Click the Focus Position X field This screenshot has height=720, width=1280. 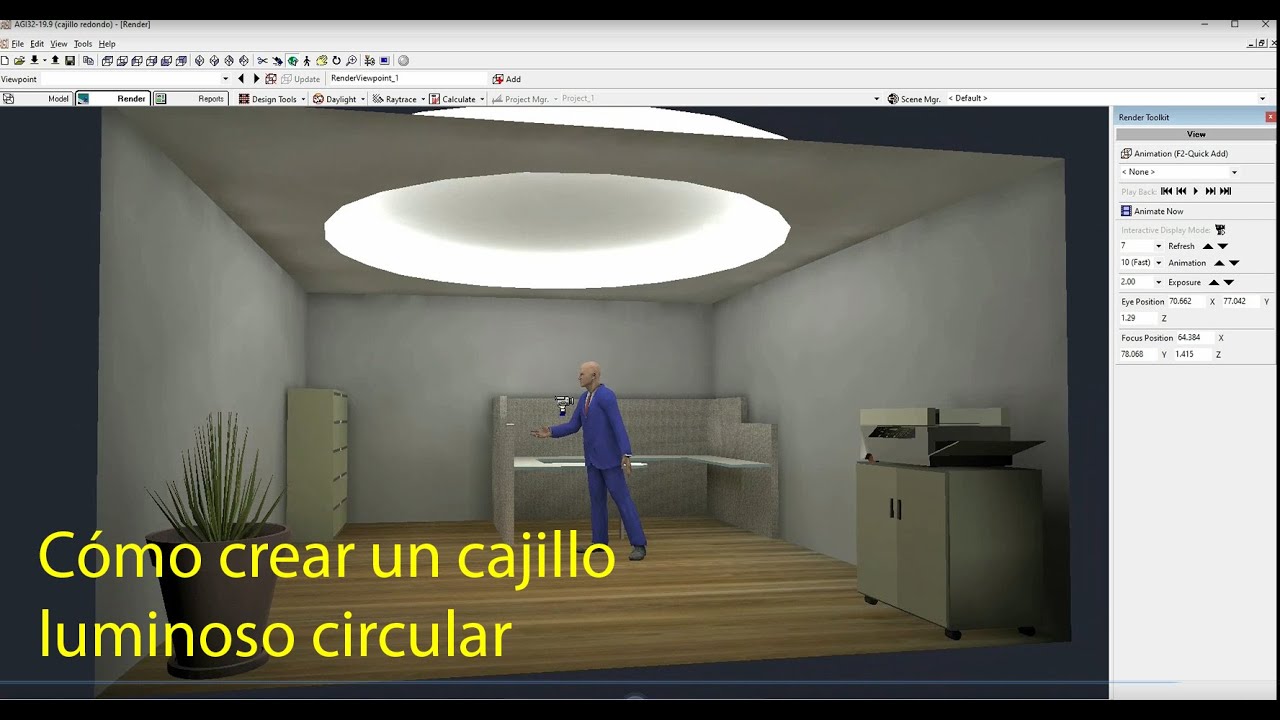(1195, 338)
